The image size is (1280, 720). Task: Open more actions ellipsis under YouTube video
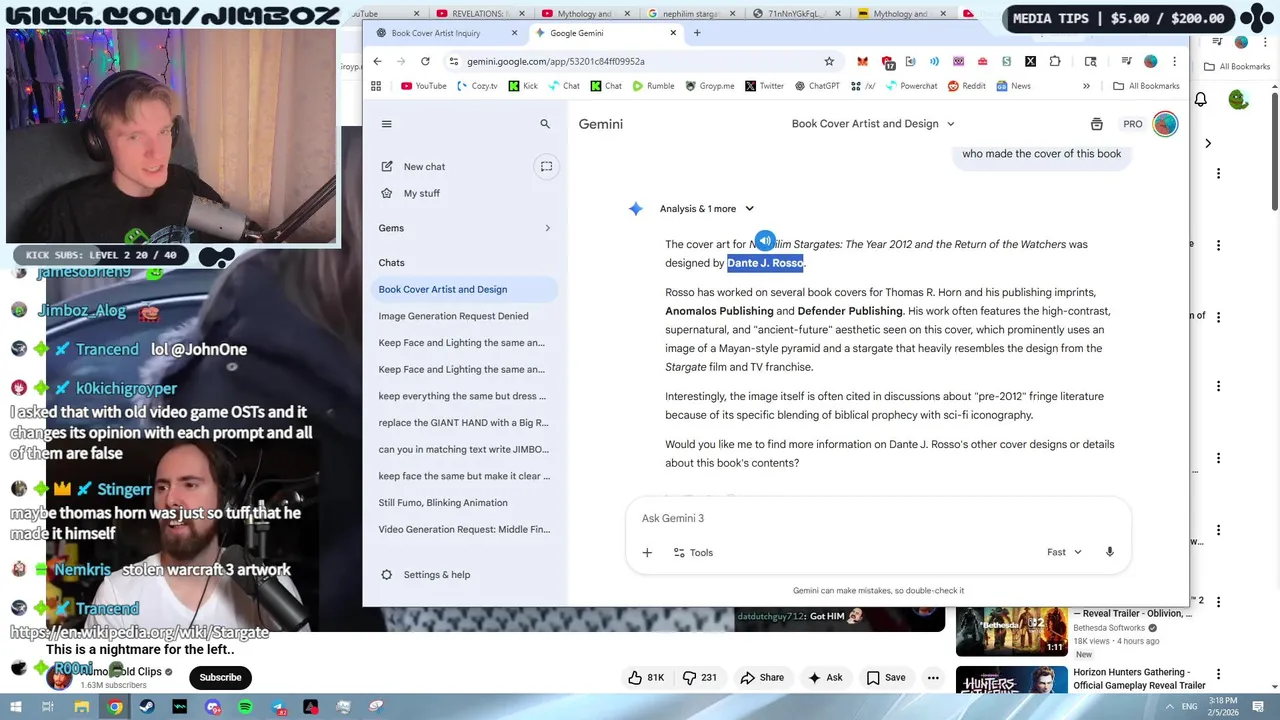coord(933,677)
